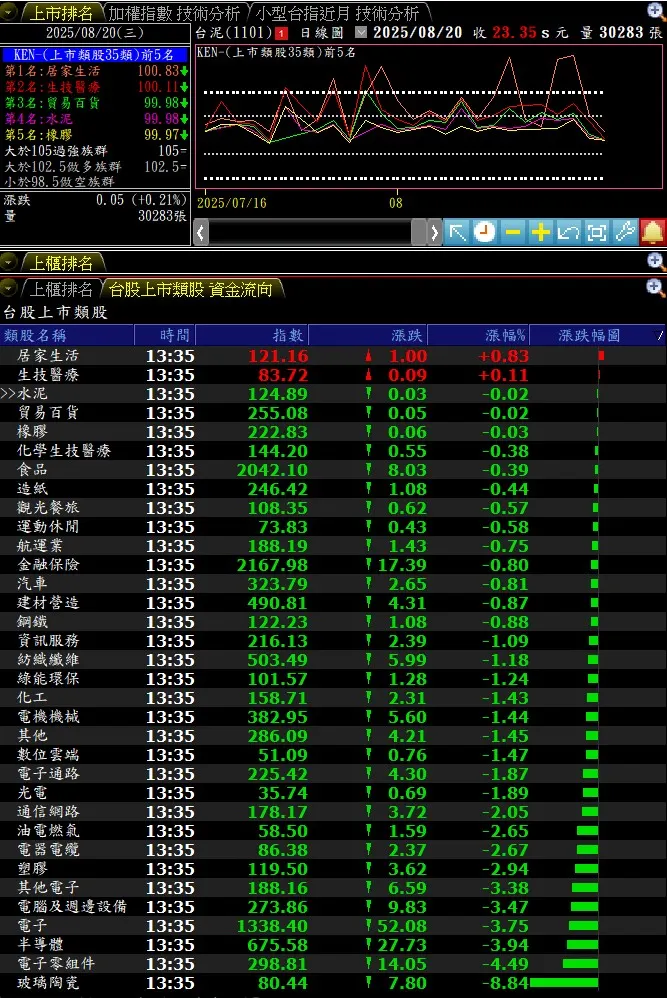
Task: Open the 日線圖 chart period selector
Action: pyautogui.click(x=321, y=32)
